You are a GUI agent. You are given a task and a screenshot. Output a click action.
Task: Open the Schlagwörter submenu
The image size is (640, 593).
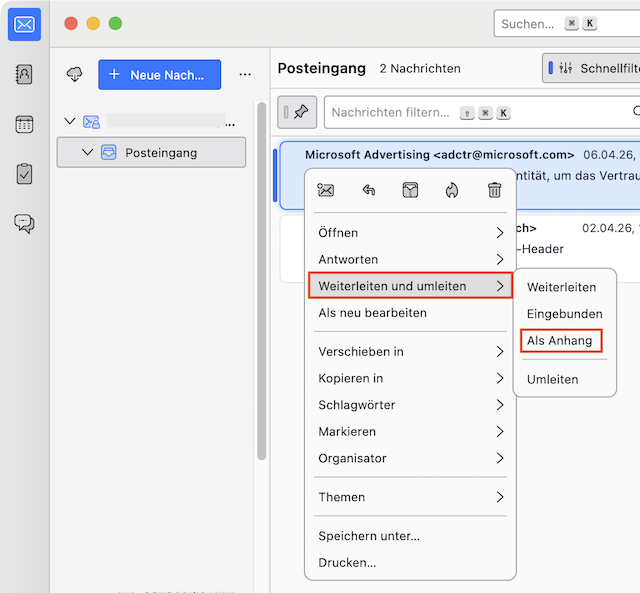(410, 405)
